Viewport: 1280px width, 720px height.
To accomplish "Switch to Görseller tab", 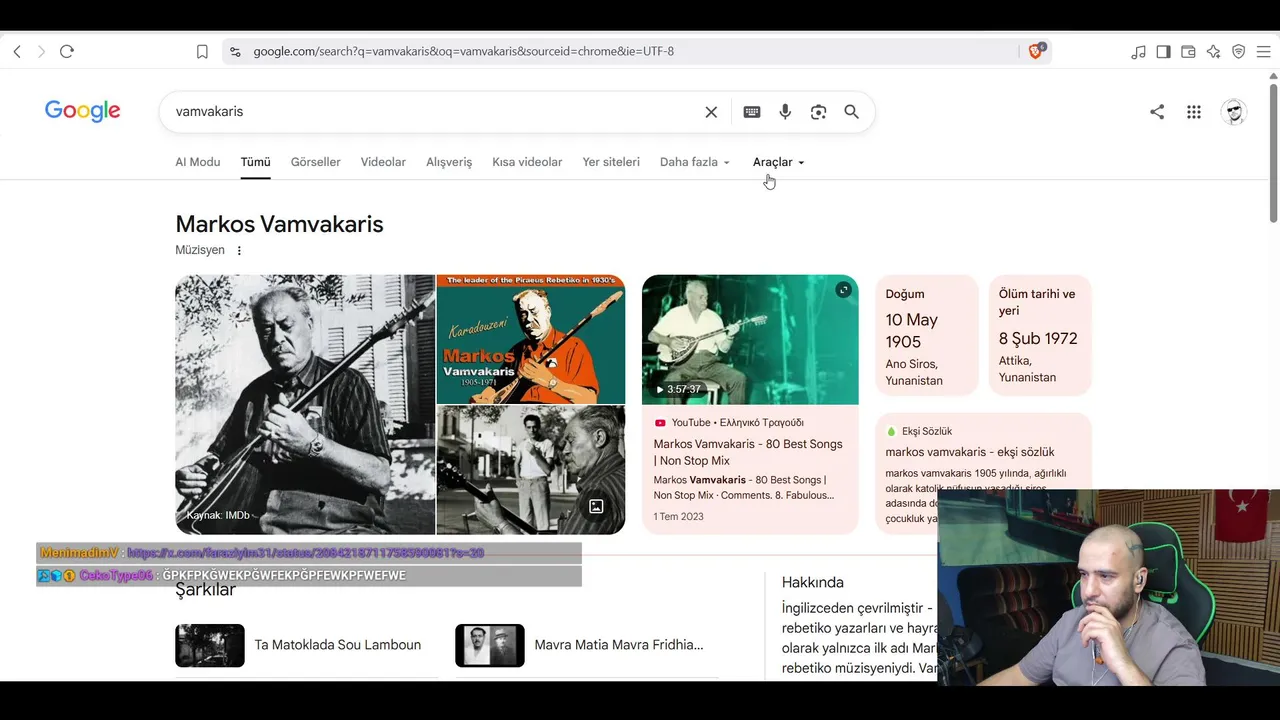I will pyautogui.click(x=316, y=162).
